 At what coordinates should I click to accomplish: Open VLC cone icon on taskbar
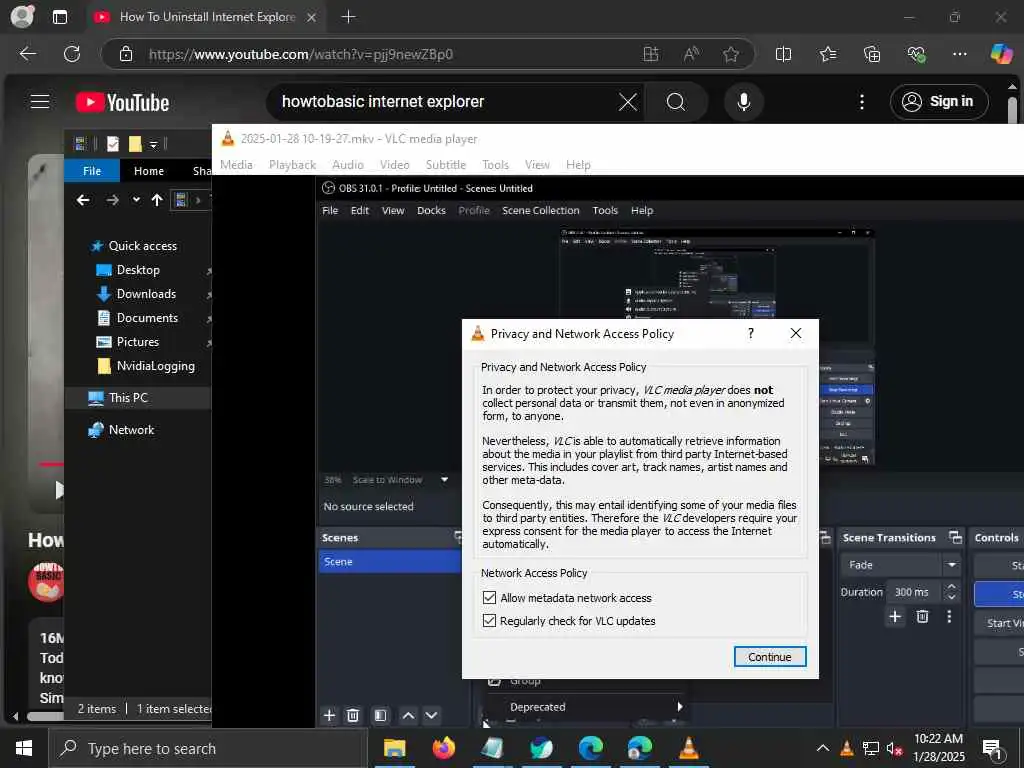point(688,748)
